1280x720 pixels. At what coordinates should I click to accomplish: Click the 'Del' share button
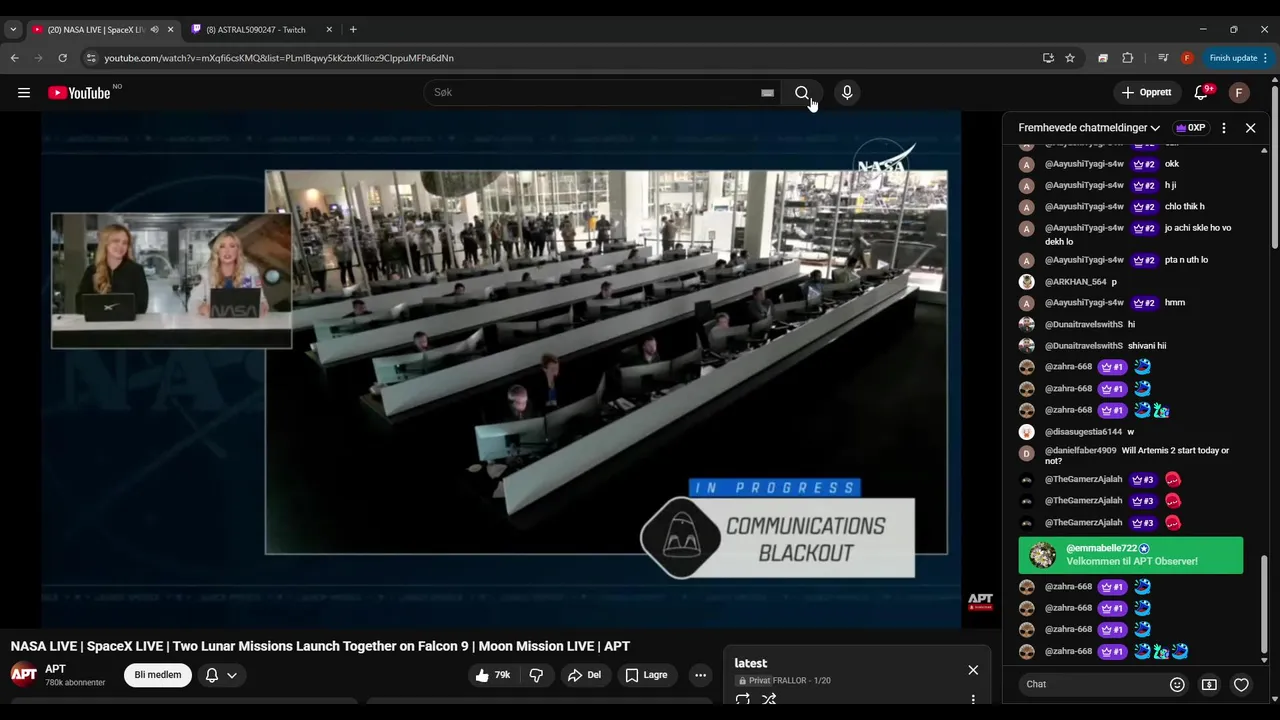(585, 675)
